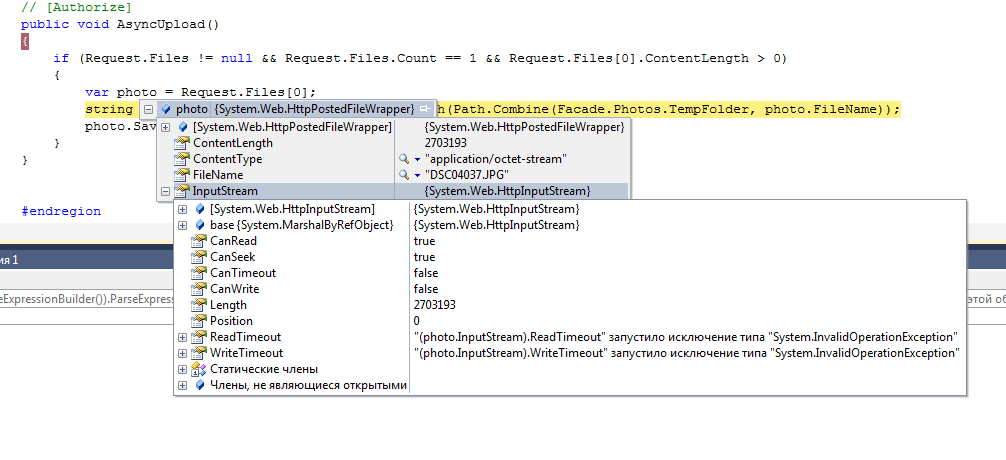Click the "DSC04037.JPG" file name value

point(466,175)
